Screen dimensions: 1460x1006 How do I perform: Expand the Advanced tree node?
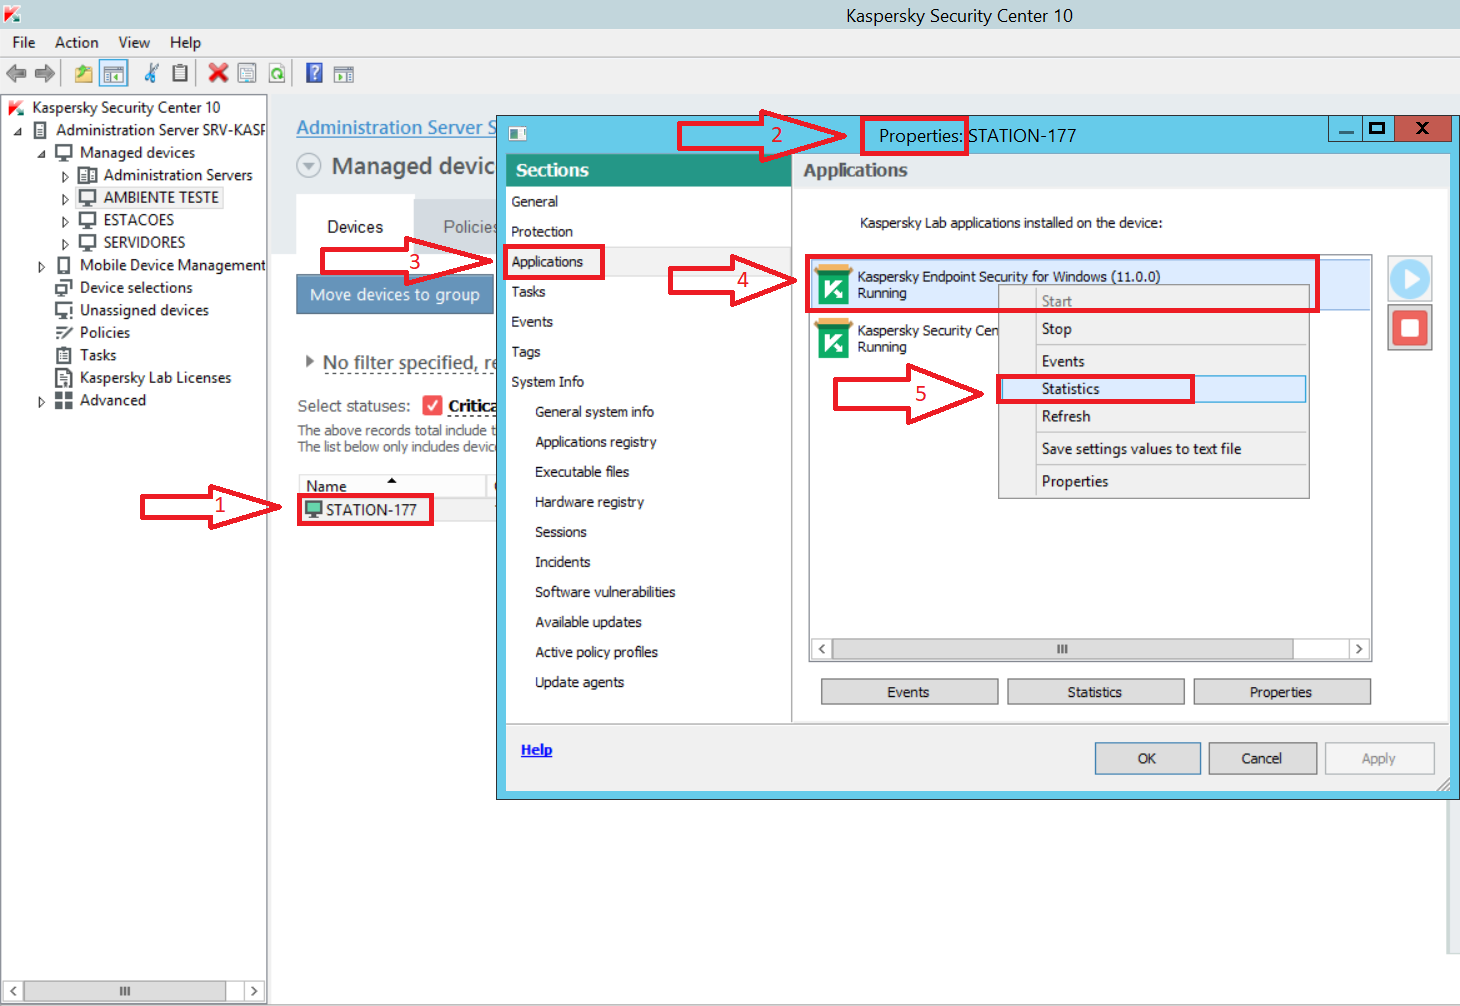click(41, 401)
